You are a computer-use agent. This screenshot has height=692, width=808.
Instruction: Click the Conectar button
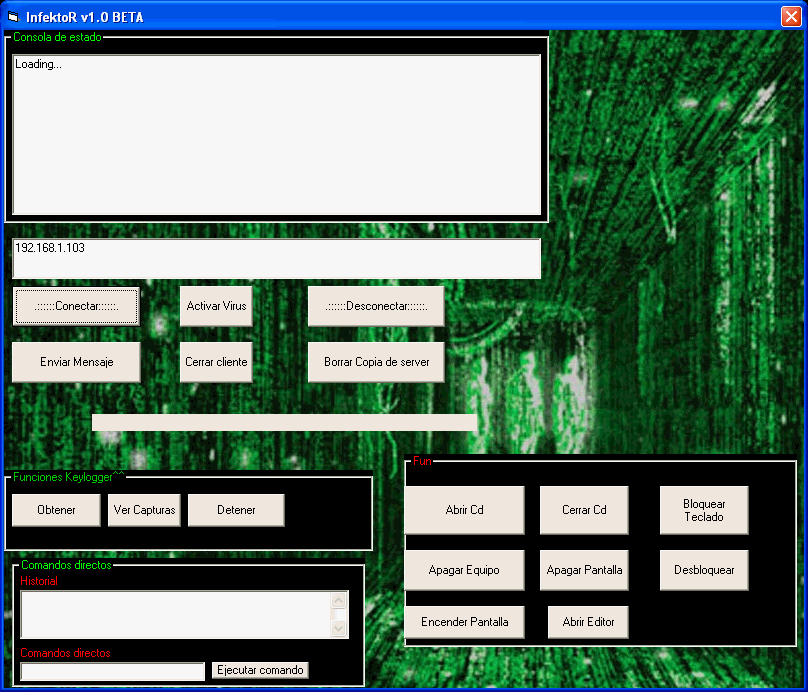click(76, 306)
